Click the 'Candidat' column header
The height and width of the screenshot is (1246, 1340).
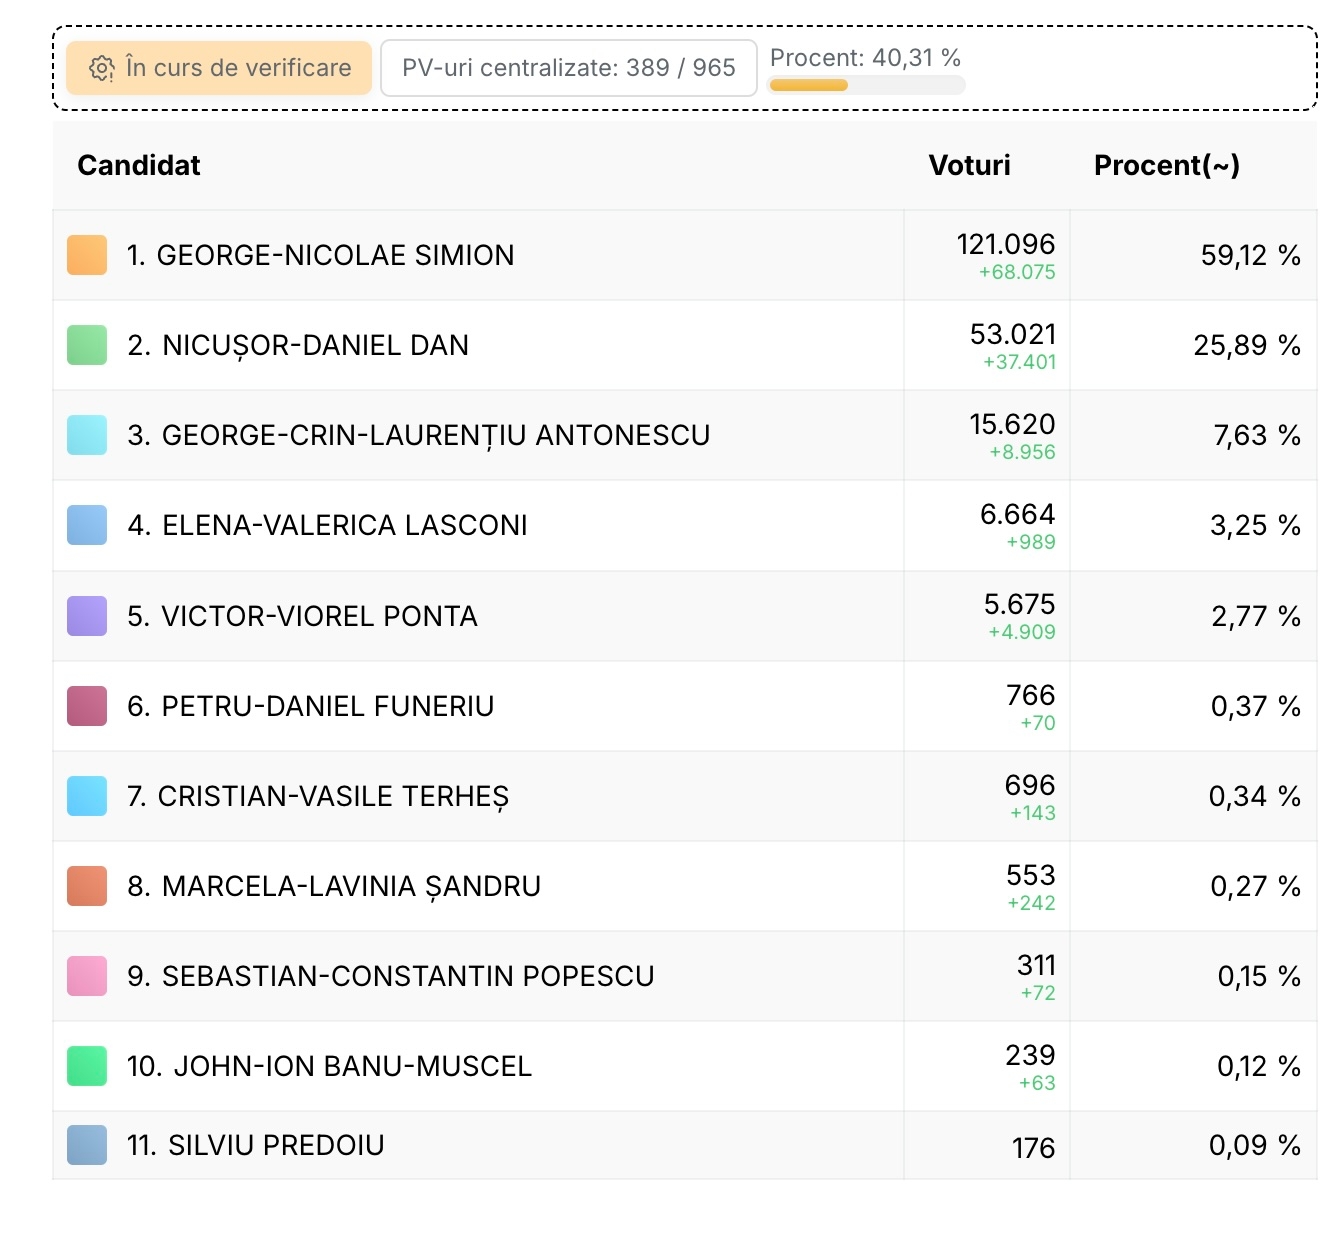[139, 165]
